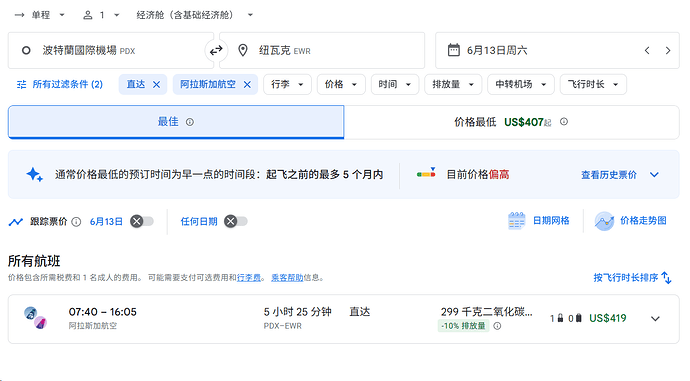Toggle price tracking for 6月13日
The width and height of the screenshot is (690, 381).
142,221
